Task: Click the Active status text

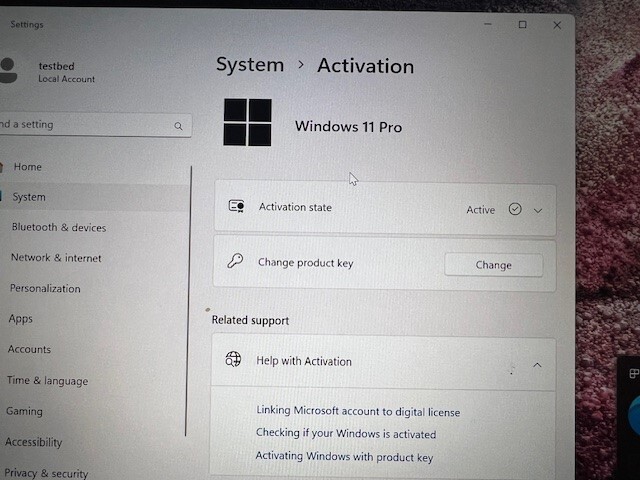Action: click(480, 210)
